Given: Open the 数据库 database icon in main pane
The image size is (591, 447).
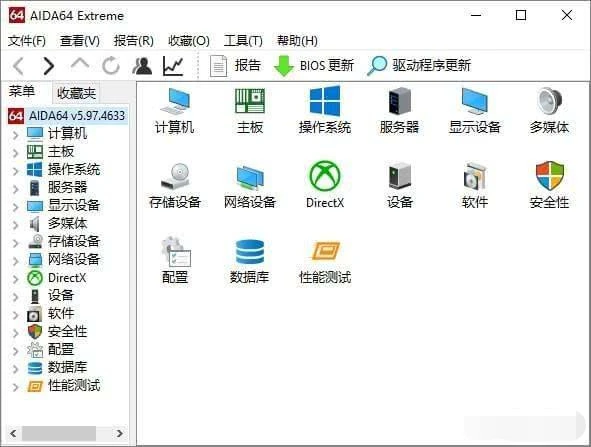Looking at the screenshot, I should click(250, 251).
